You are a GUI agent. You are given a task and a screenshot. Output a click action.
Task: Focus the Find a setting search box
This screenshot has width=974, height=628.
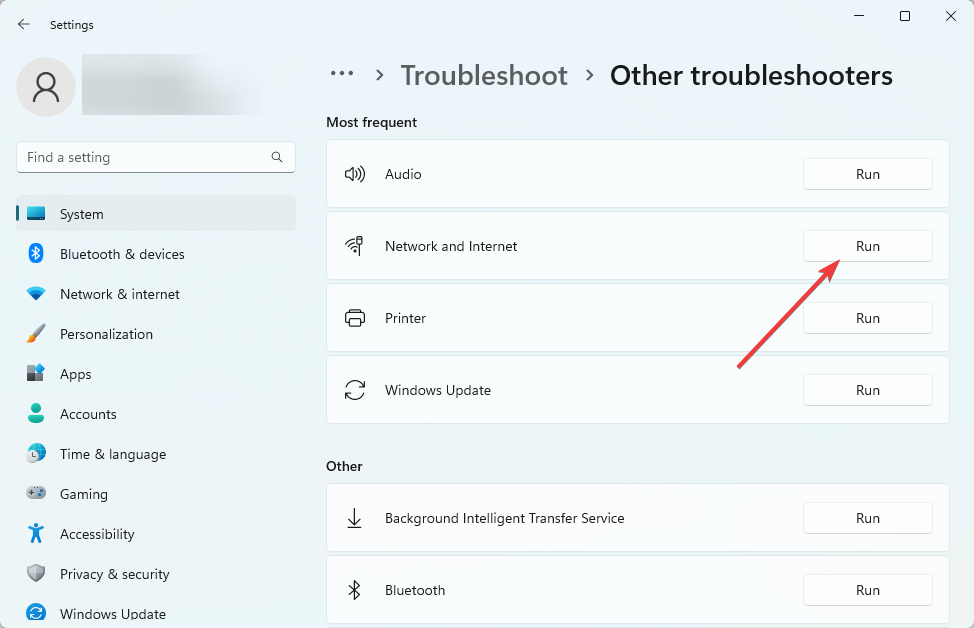coord(156,157)
